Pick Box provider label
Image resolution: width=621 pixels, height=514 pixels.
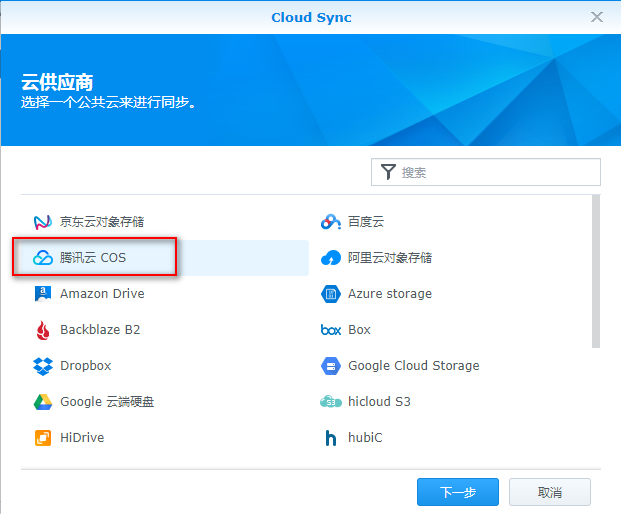tap(359, 330)
